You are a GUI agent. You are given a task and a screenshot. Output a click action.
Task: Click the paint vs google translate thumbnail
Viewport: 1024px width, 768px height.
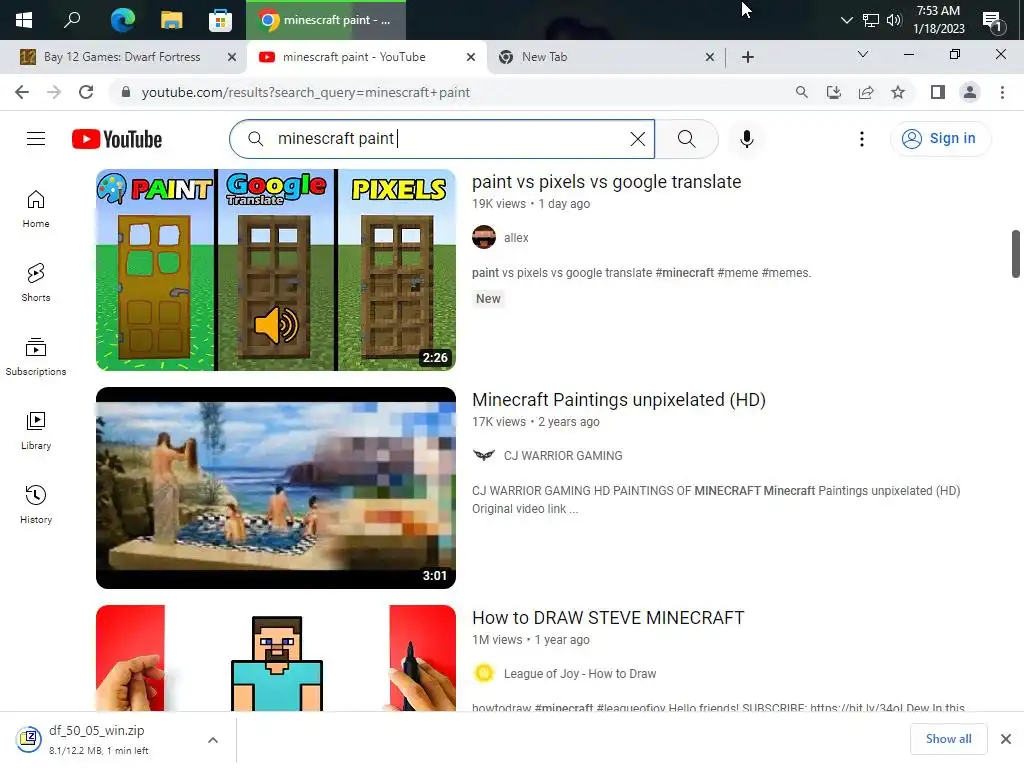click(276, 270)
